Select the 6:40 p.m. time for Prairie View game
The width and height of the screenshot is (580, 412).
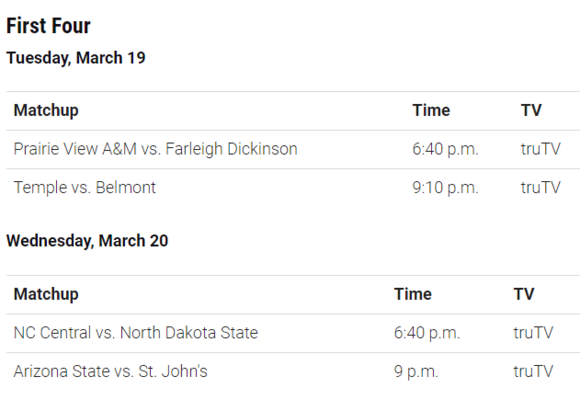445,149
